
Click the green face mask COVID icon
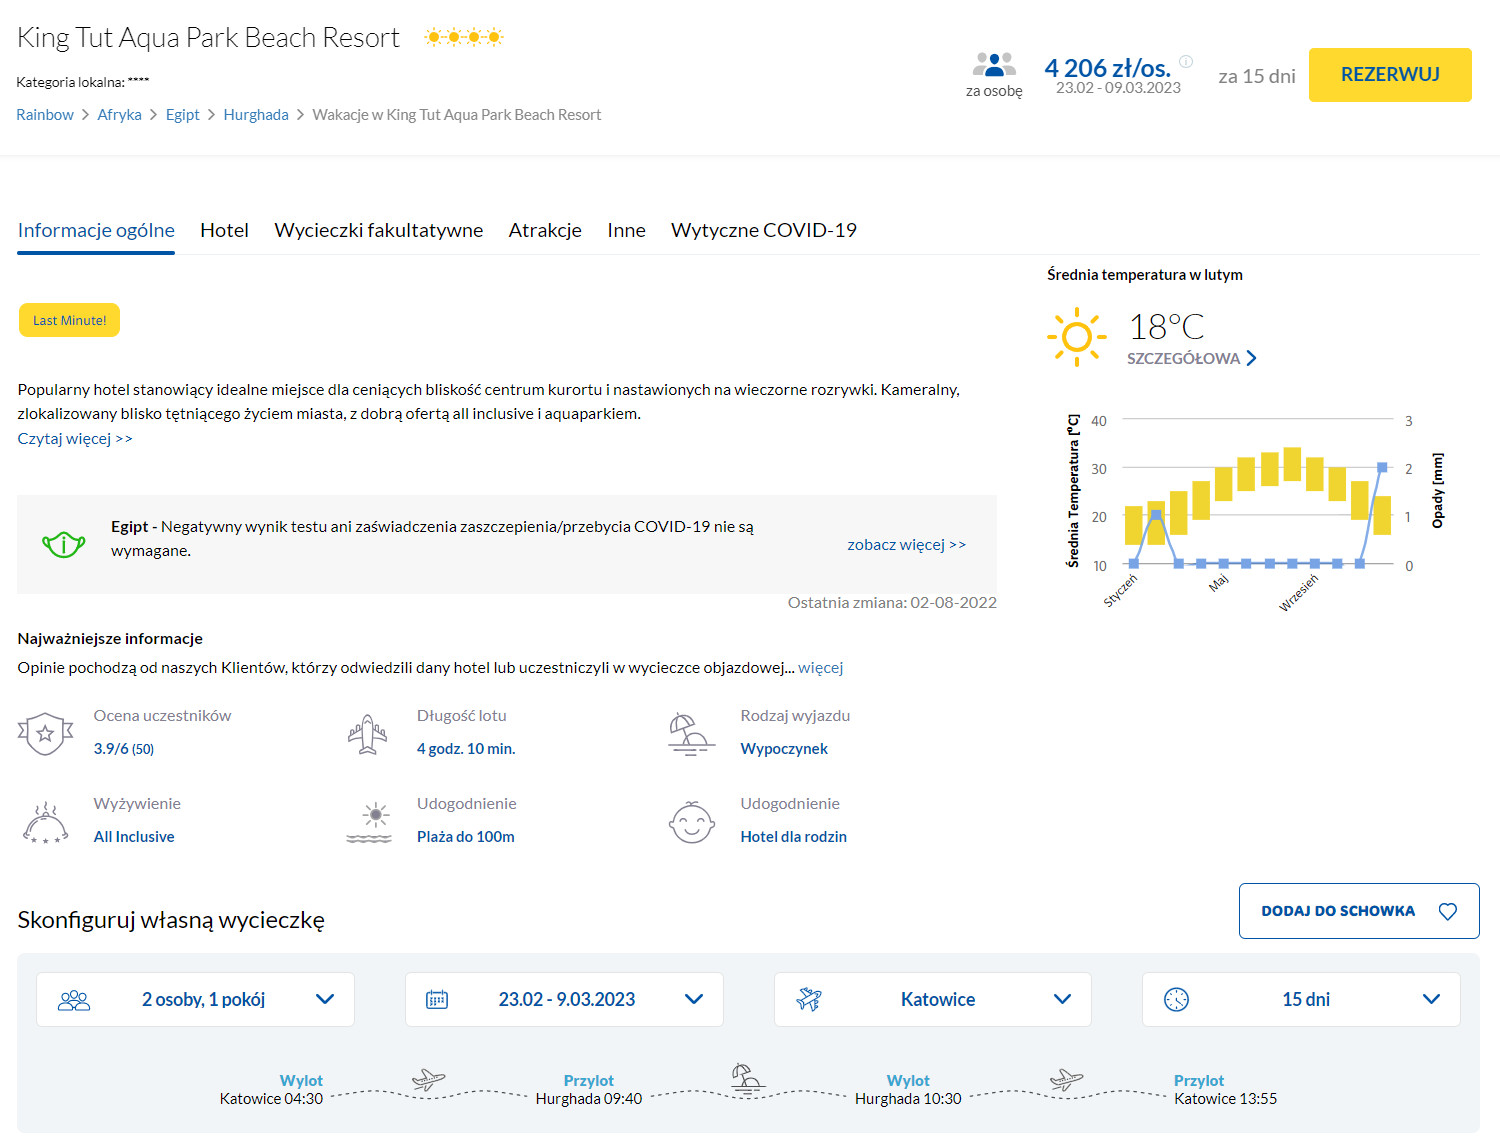click(x=63, y=544)
